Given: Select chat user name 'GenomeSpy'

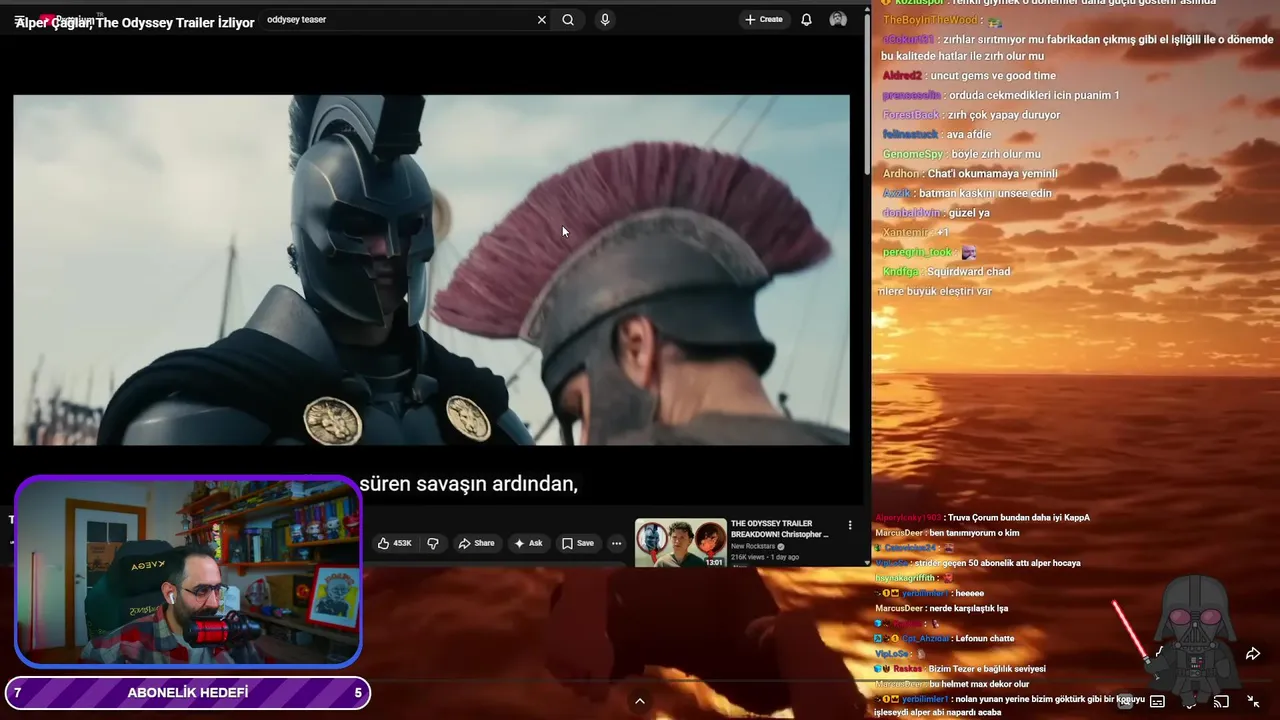Looking at the screenshot, I should pyautogui.click(x=912, y=154).
